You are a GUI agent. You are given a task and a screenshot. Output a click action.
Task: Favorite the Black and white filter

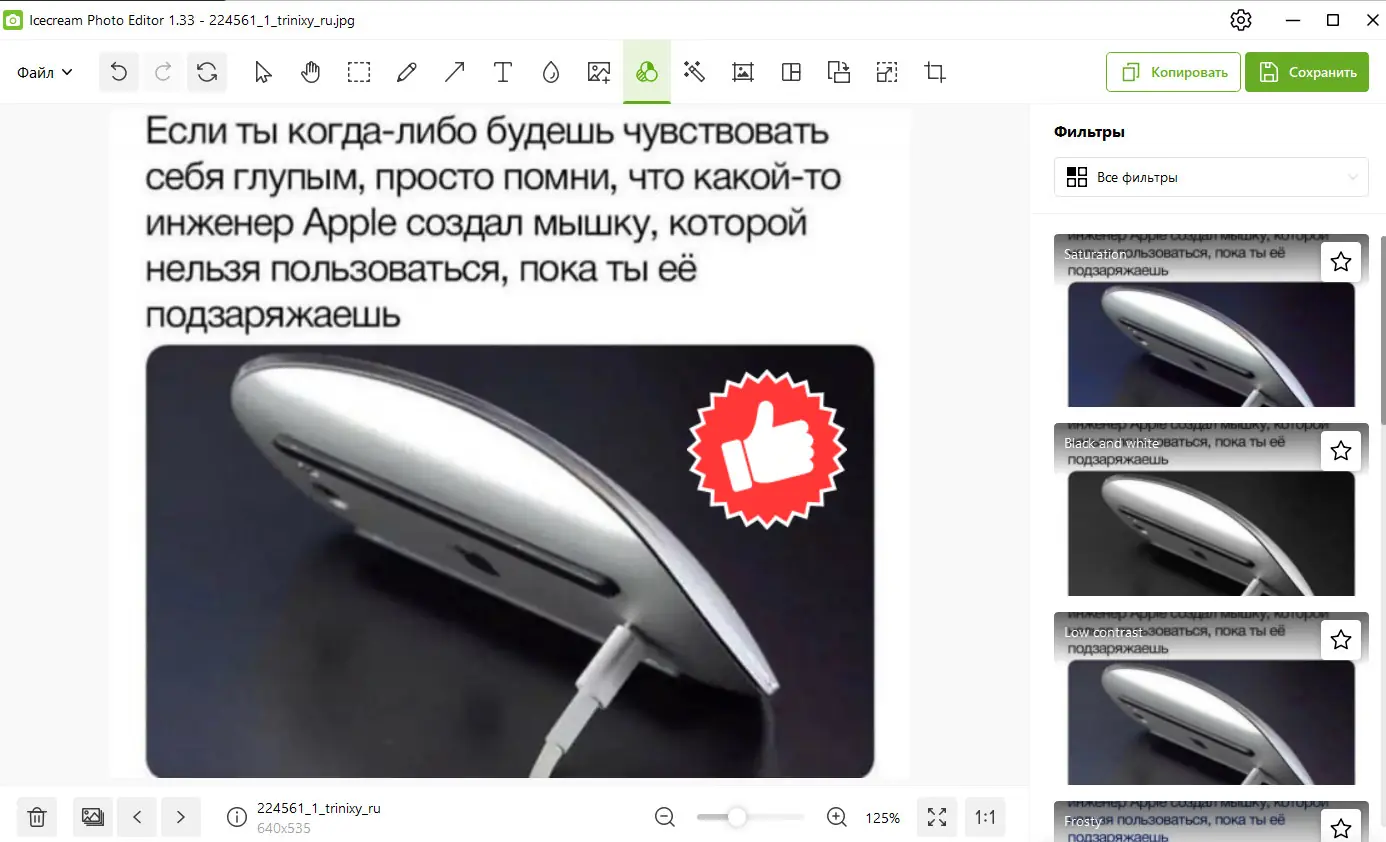(1340, 450)
